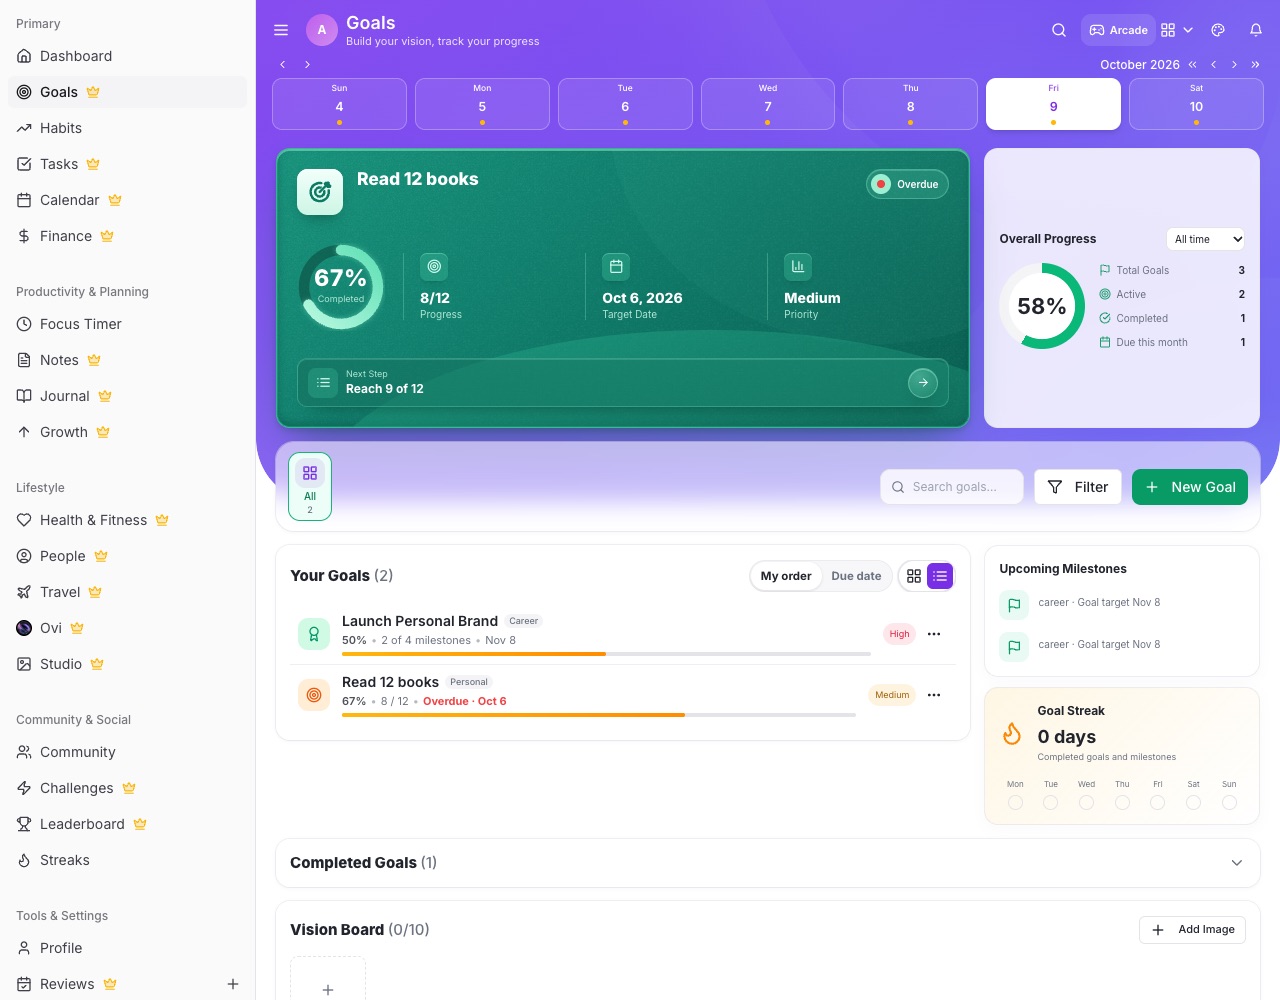Switch goals to grid view
The height and width of the screenshot is (1000, 1280).
point(914,576)
